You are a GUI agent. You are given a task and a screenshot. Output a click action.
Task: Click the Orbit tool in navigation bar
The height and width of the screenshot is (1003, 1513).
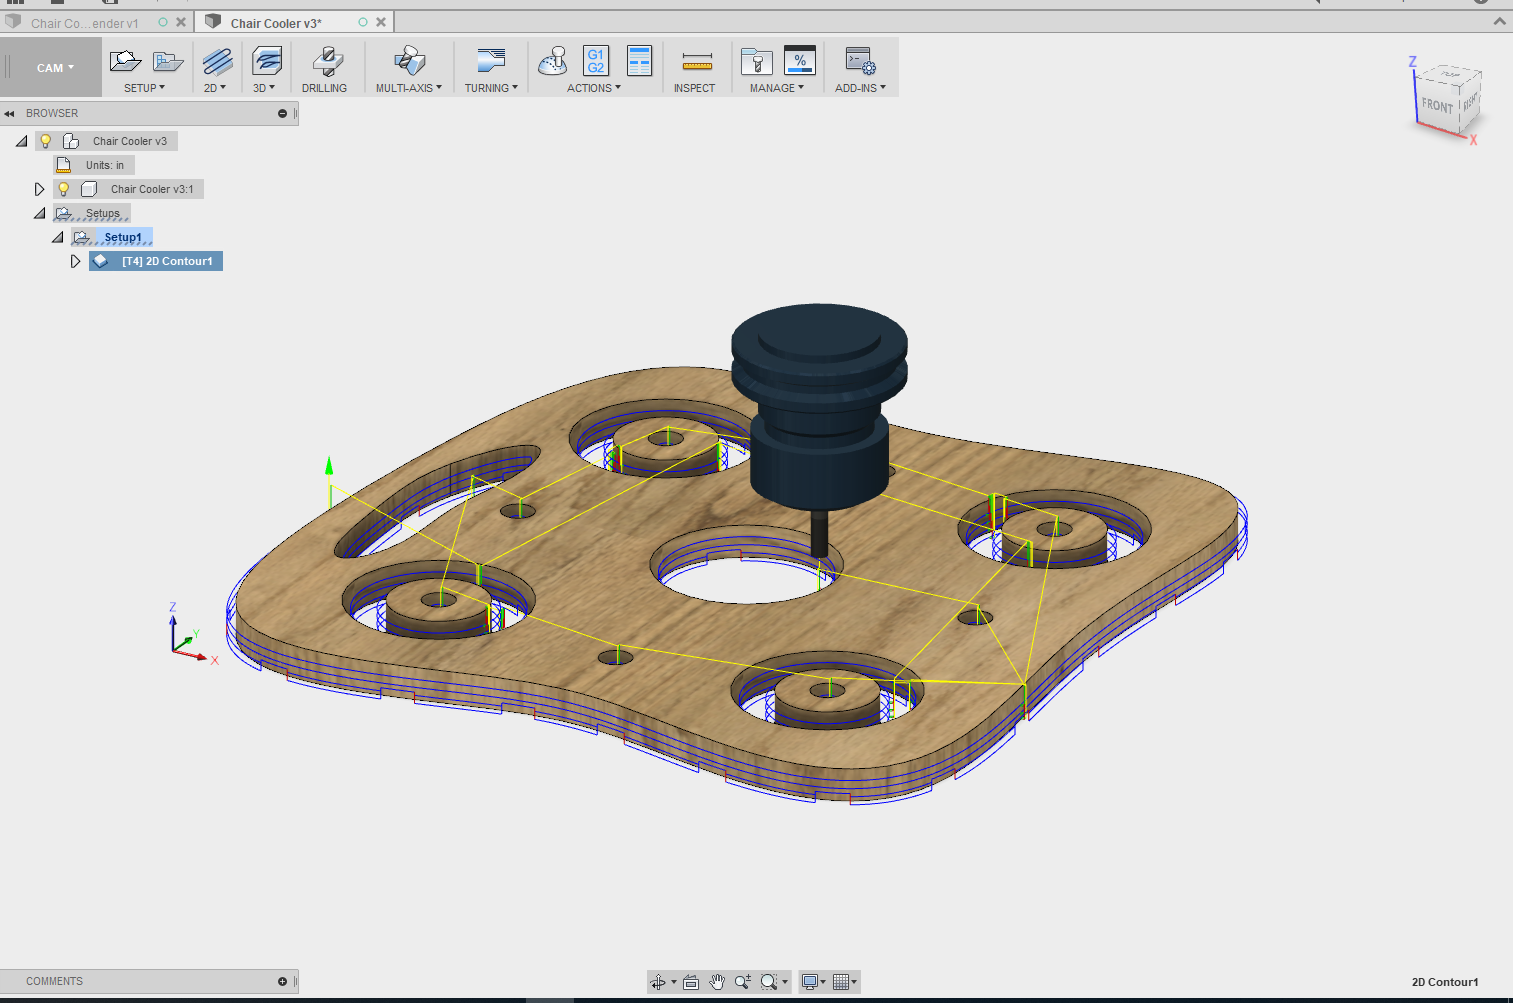658,982
